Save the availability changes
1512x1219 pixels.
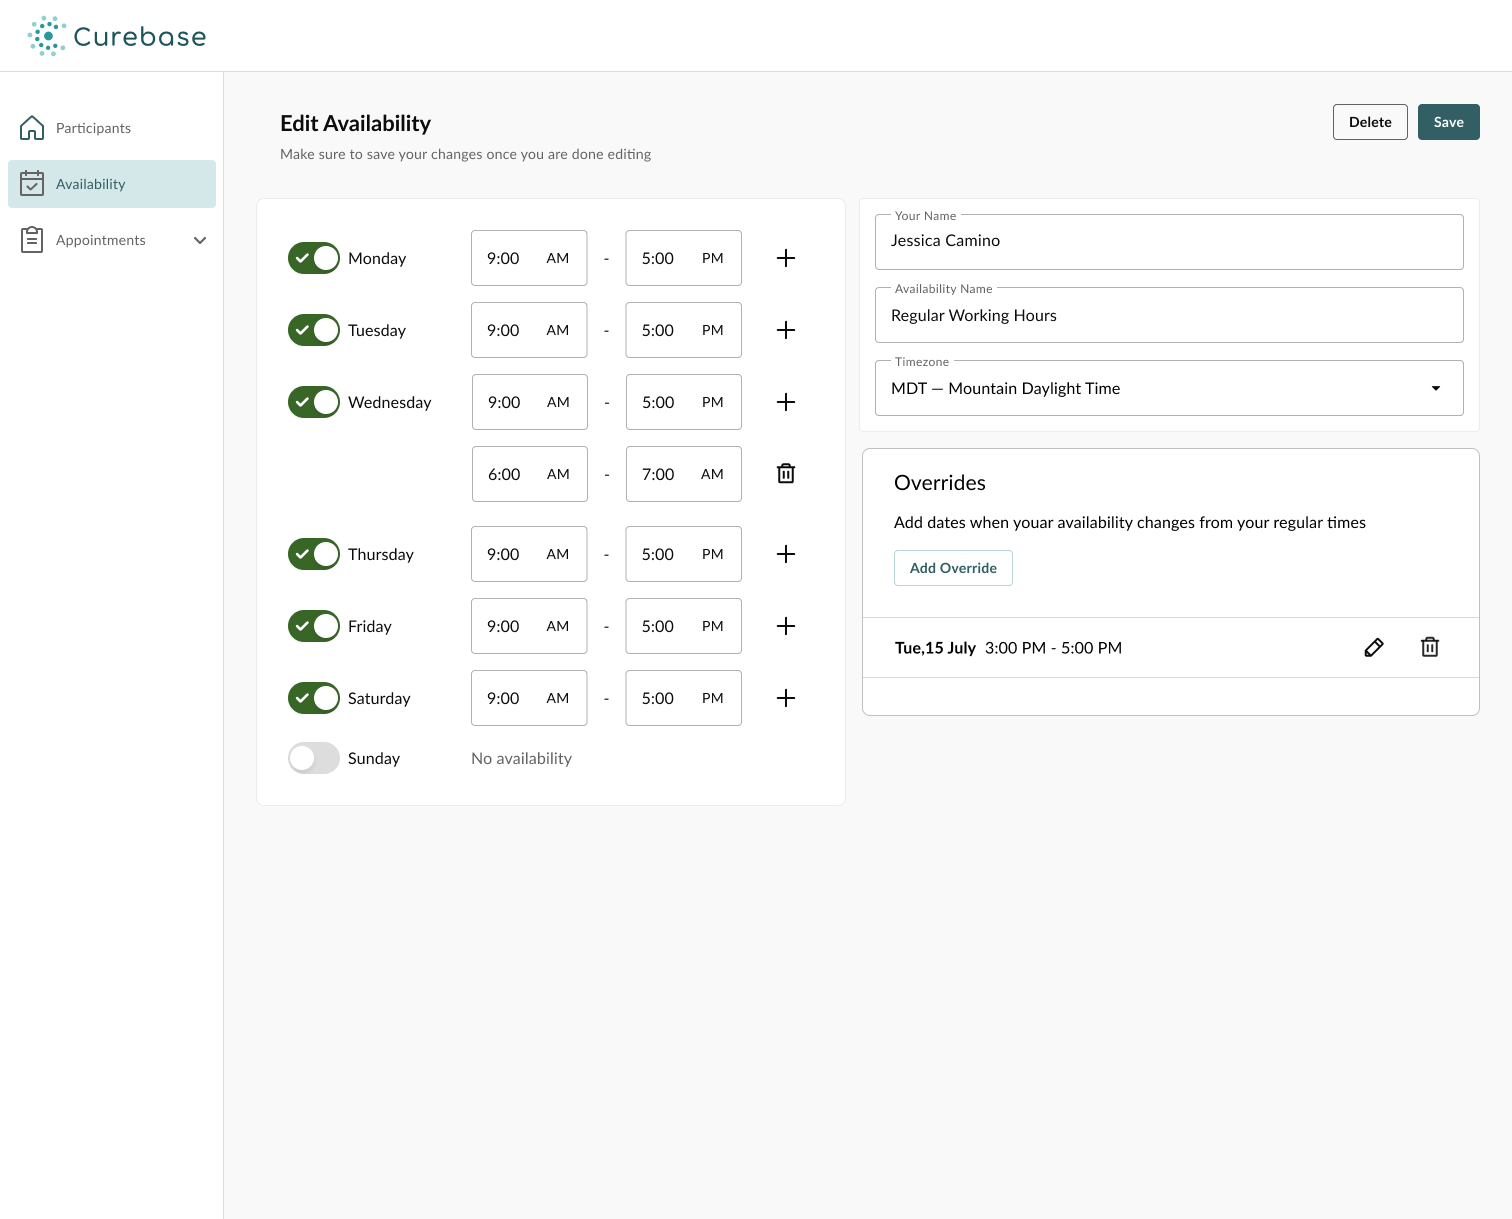[1448, 121]
